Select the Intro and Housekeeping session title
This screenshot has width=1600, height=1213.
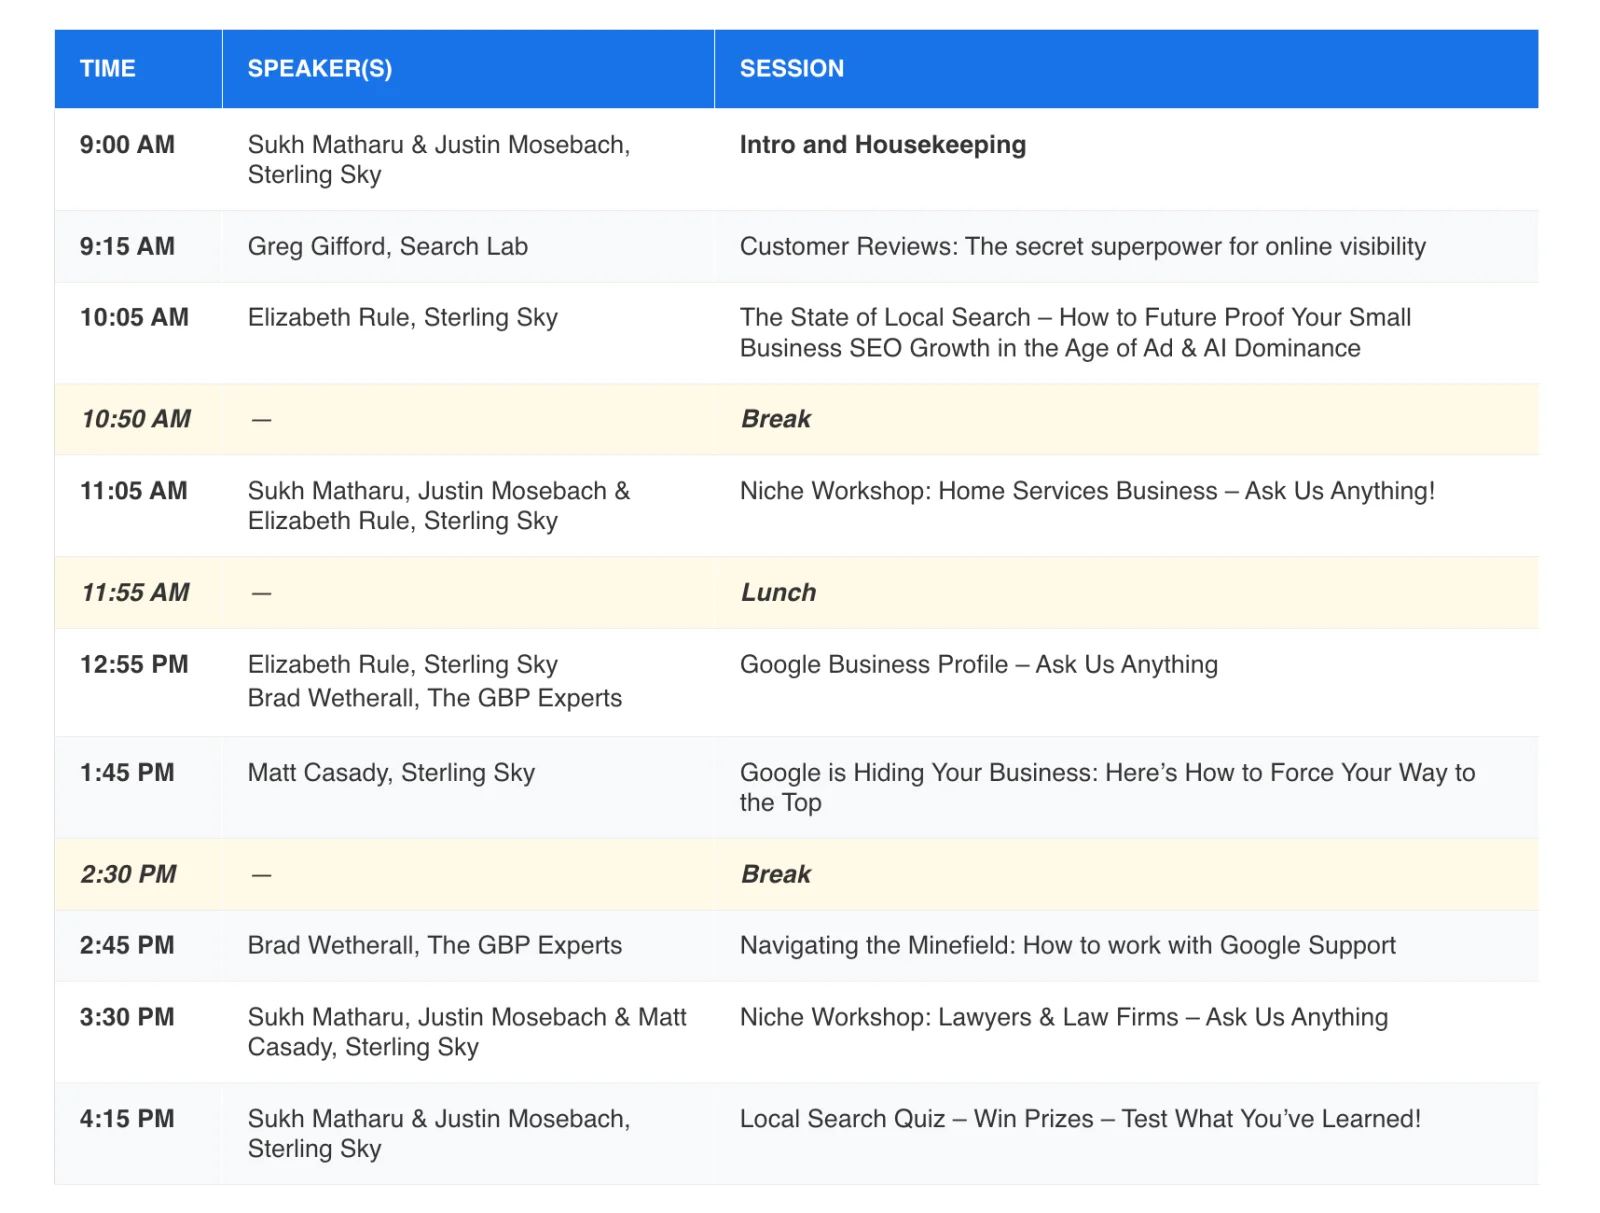(883, 145)
